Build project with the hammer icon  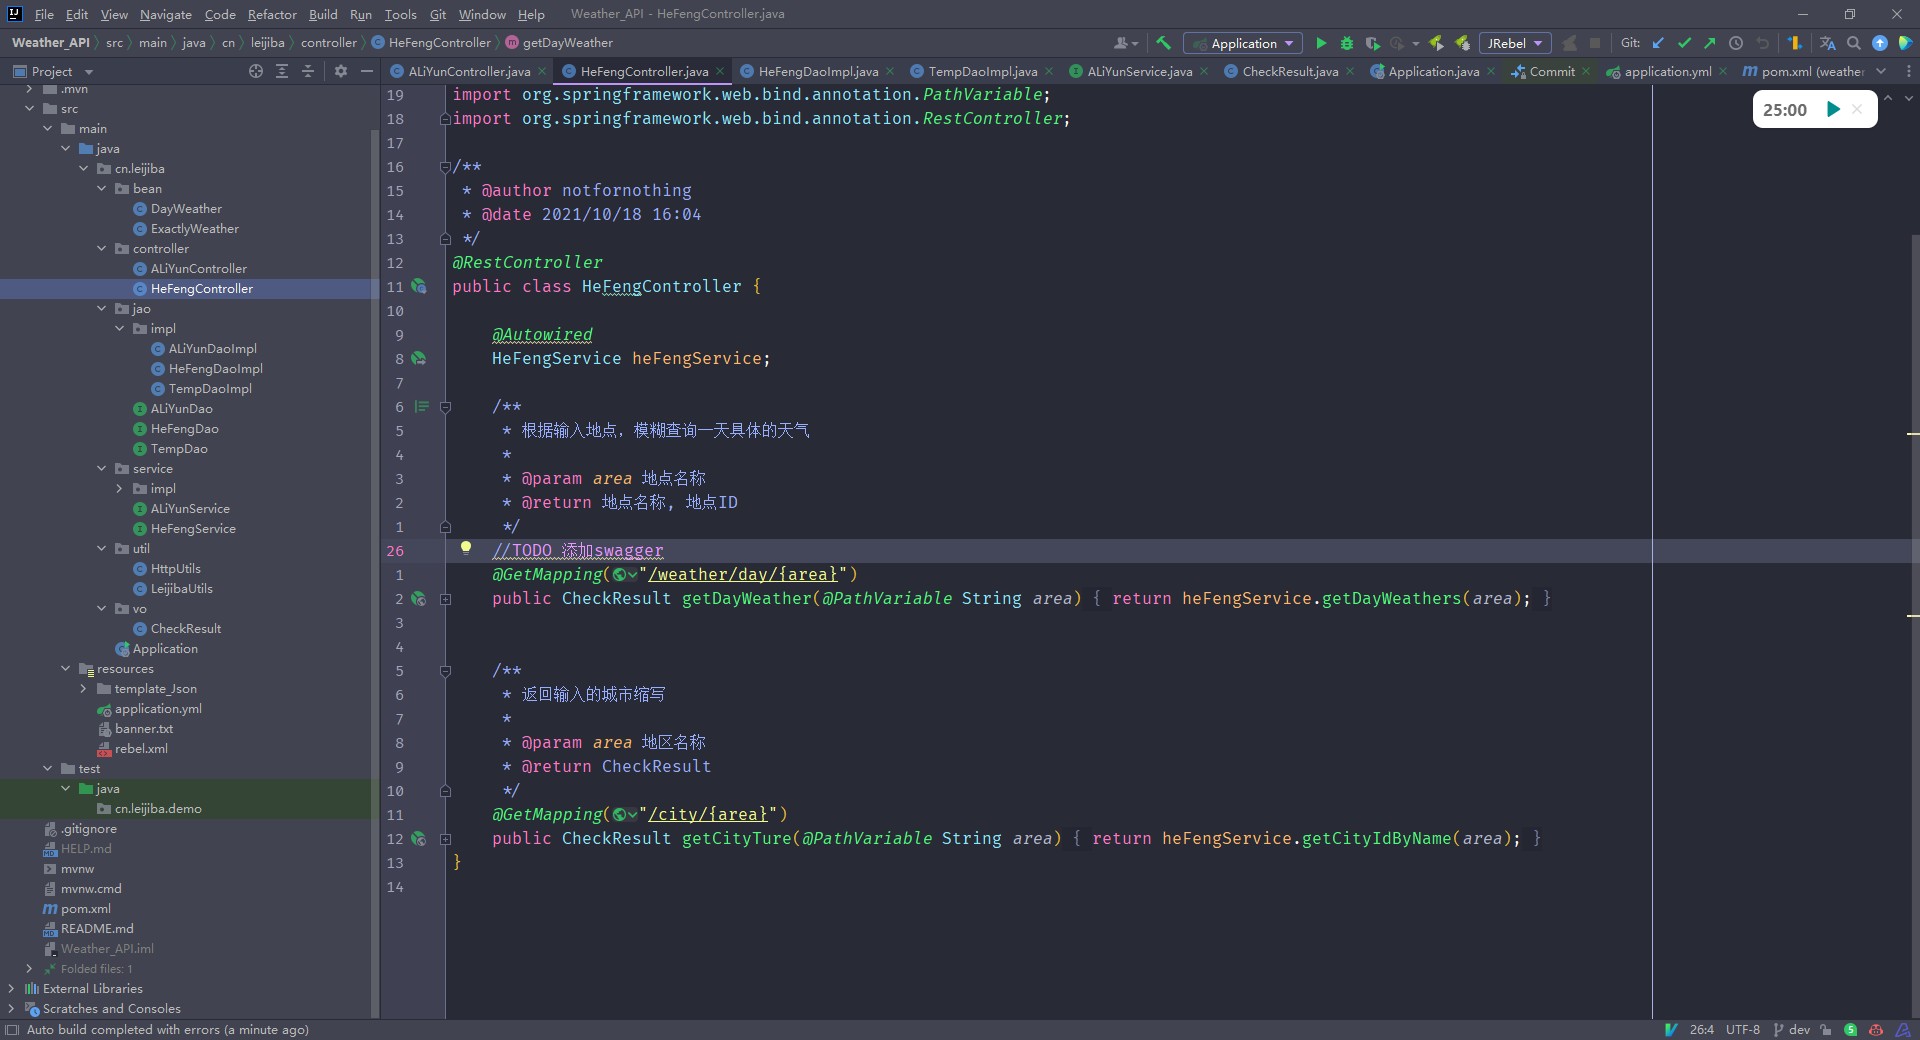coord(1163,43)
